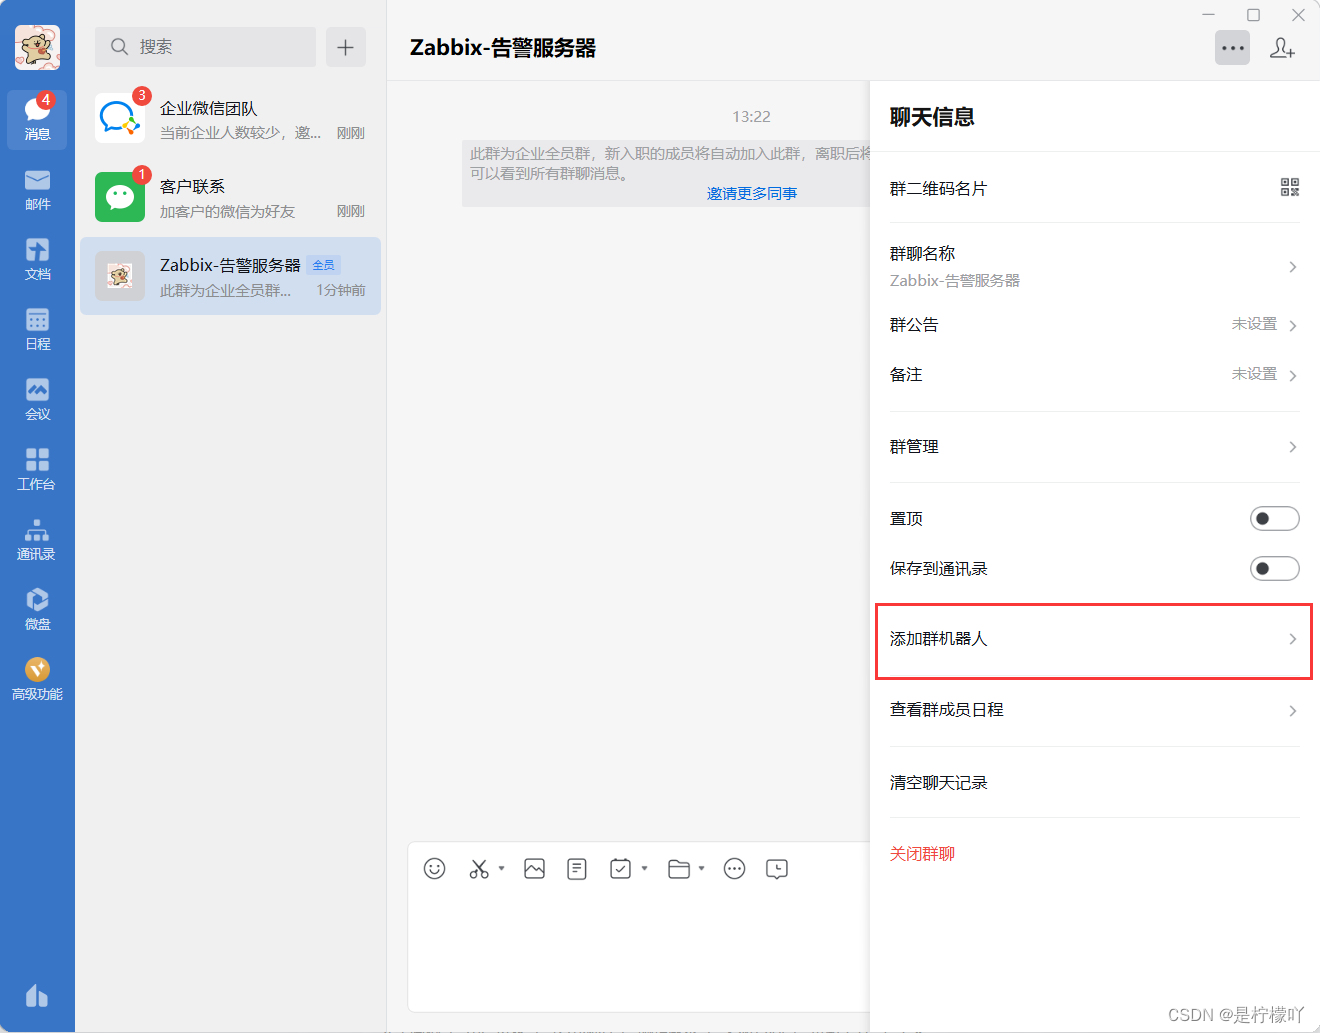
Task: Open the 群聊名称 setting row
Action: 1094,266
